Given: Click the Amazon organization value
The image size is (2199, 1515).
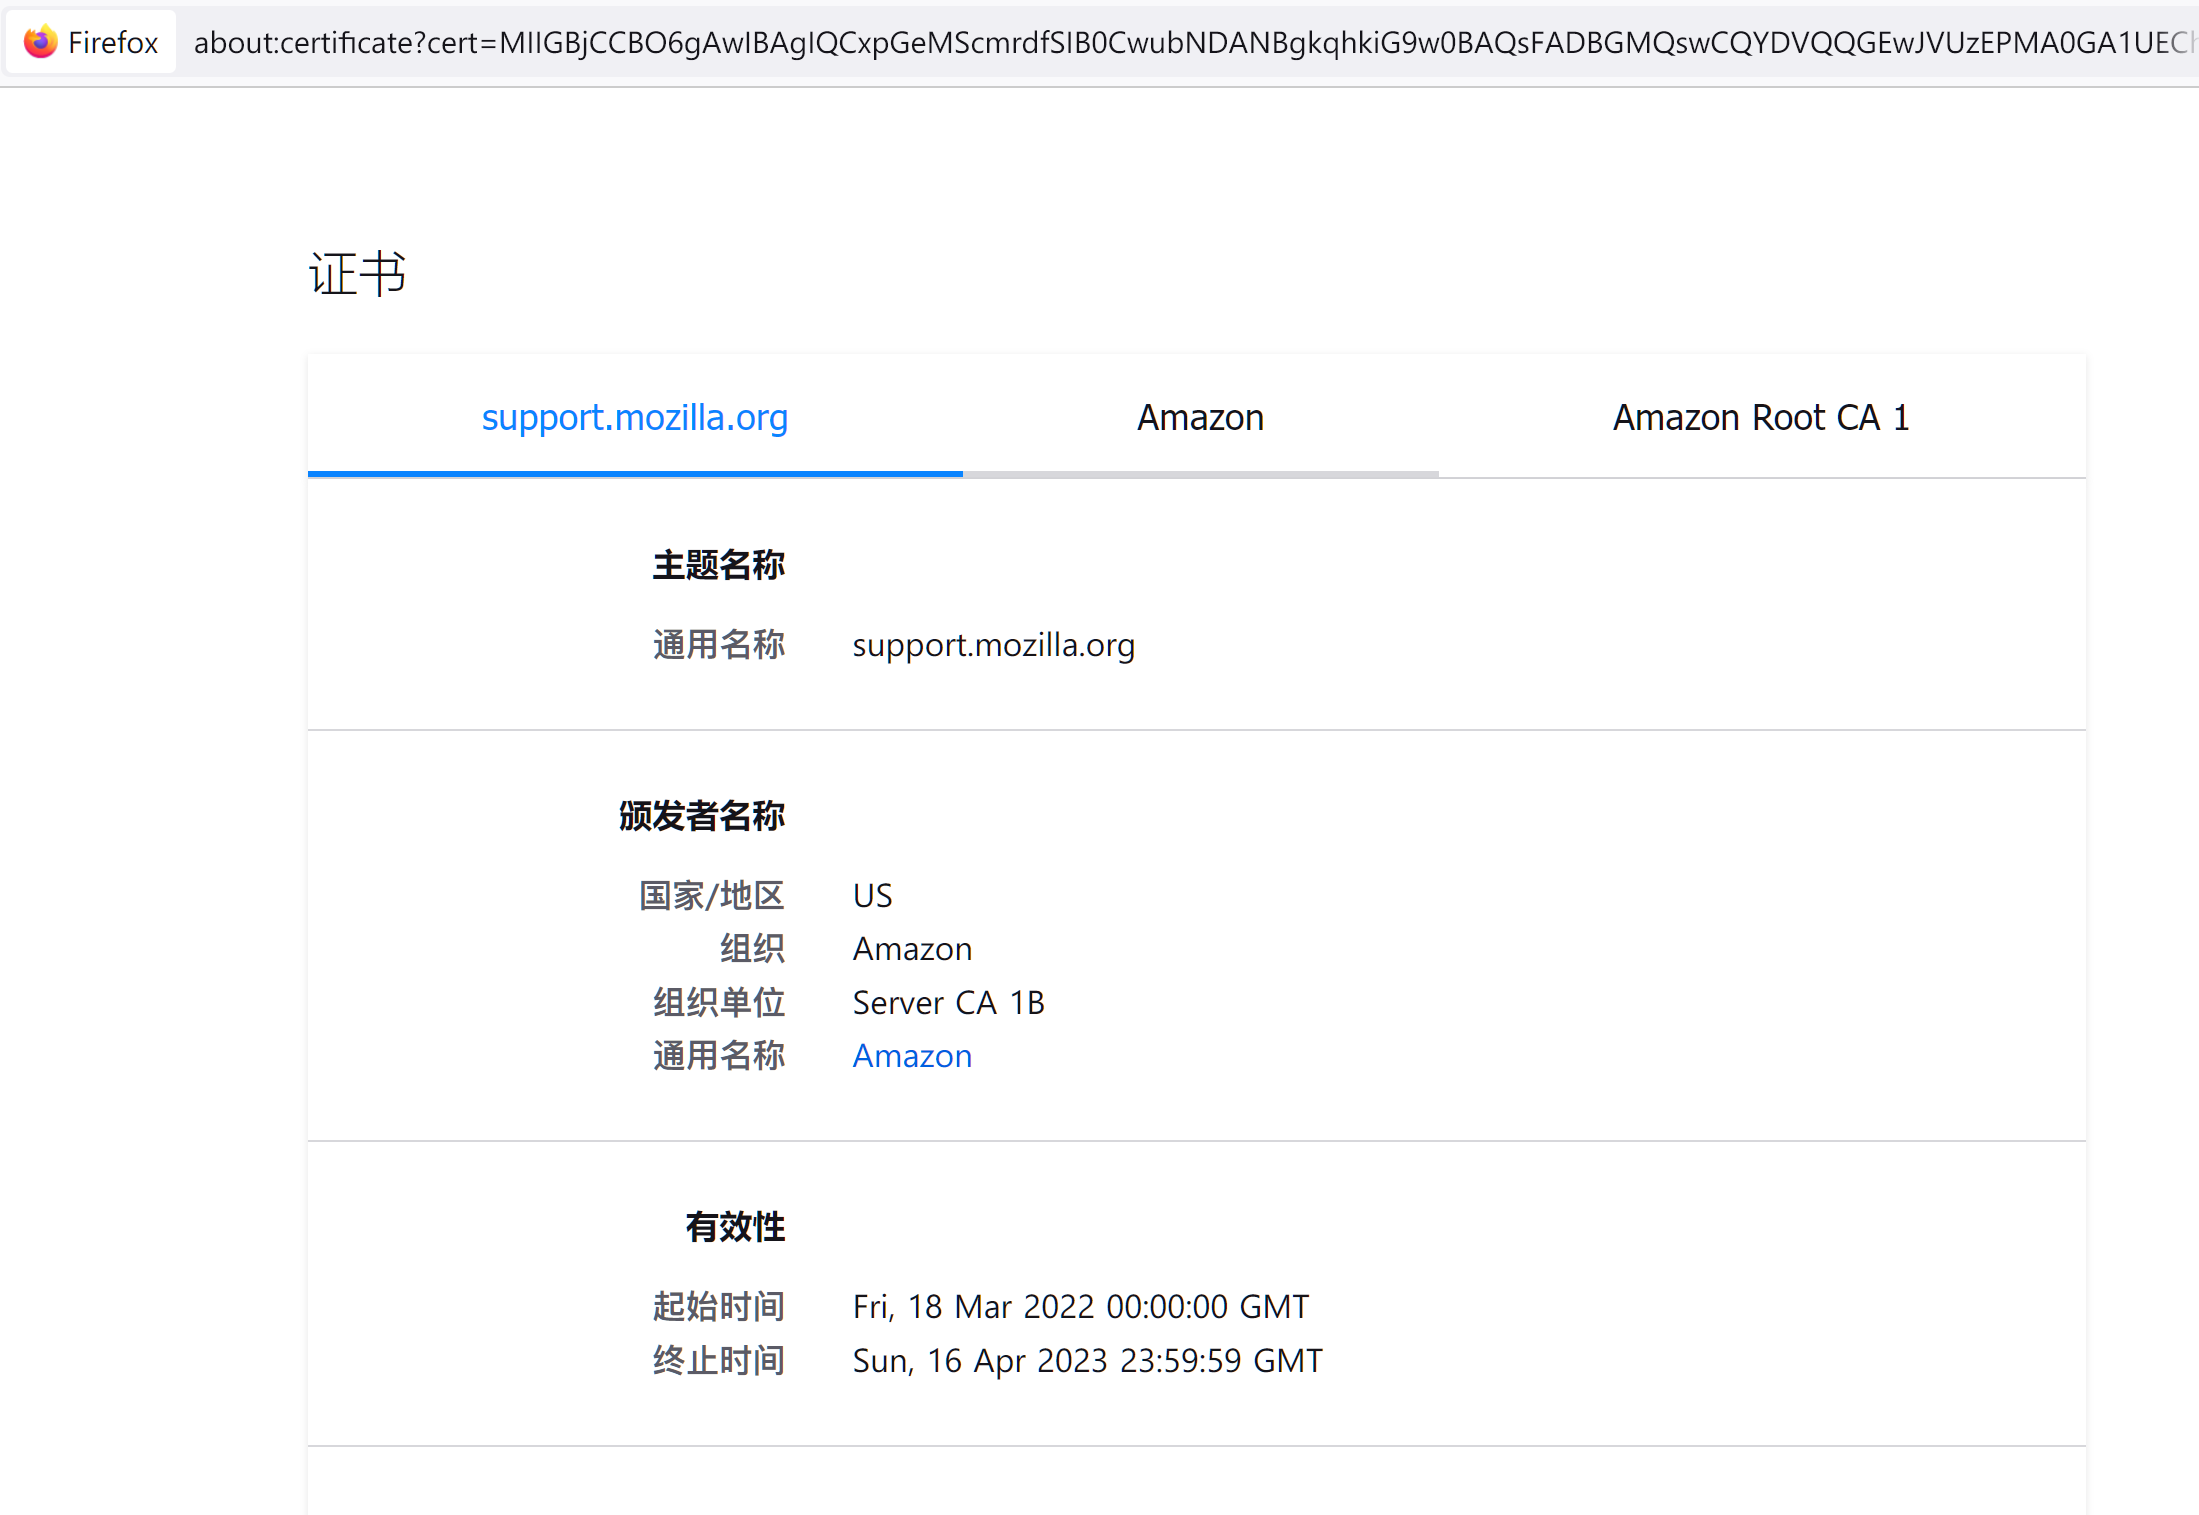Looking at the screenshot, I should click(x=911, y=948).
